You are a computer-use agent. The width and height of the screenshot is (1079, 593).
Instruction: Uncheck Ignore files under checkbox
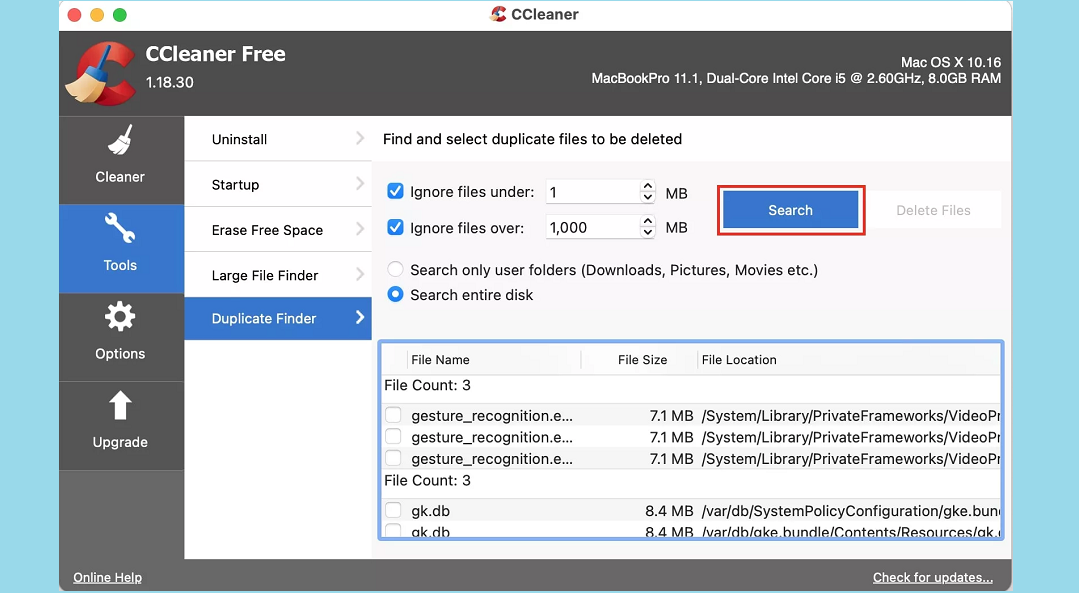[x=395, y=191]
